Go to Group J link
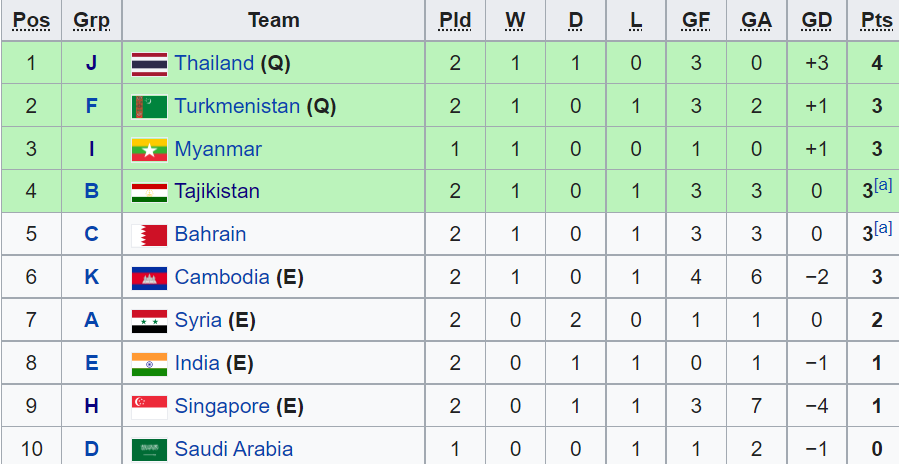 (91, 63)
